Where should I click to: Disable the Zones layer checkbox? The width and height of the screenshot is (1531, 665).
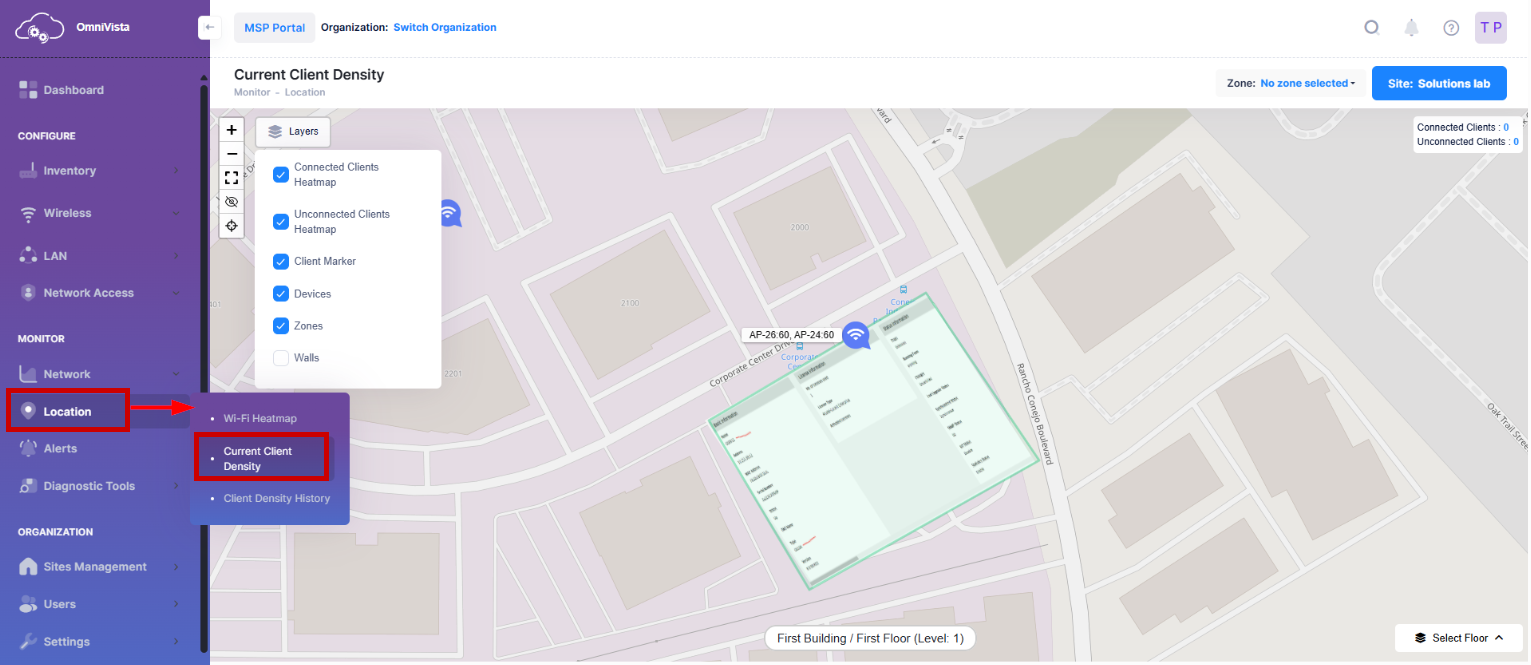[281, 325]
